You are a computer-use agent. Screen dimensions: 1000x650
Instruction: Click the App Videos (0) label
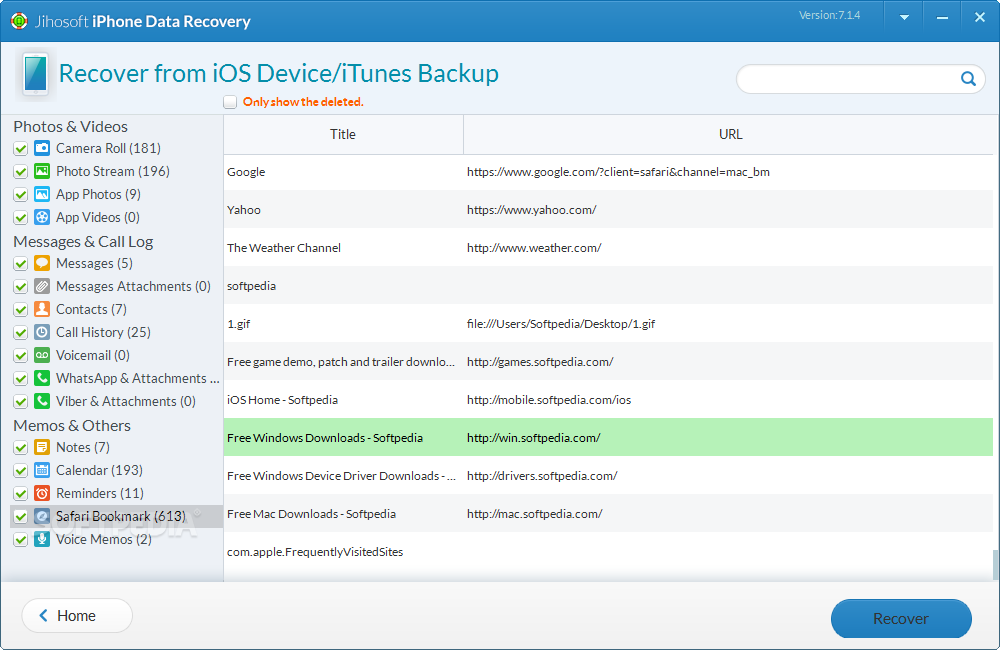pyautogui.click(x=98, y=218)
